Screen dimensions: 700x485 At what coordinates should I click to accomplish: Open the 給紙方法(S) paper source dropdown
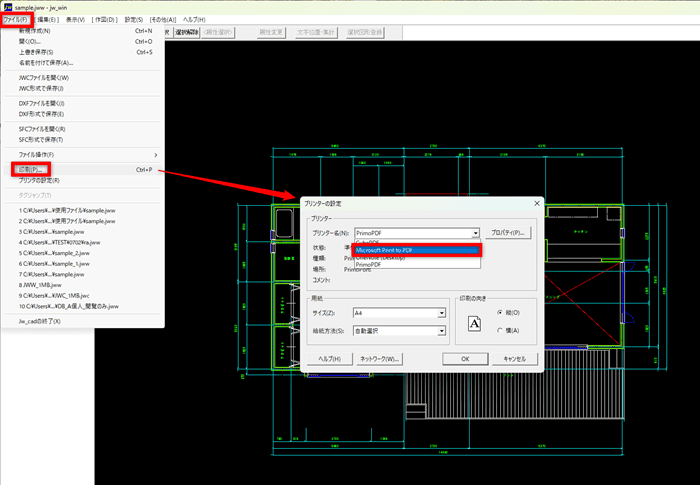click(442, 331)
